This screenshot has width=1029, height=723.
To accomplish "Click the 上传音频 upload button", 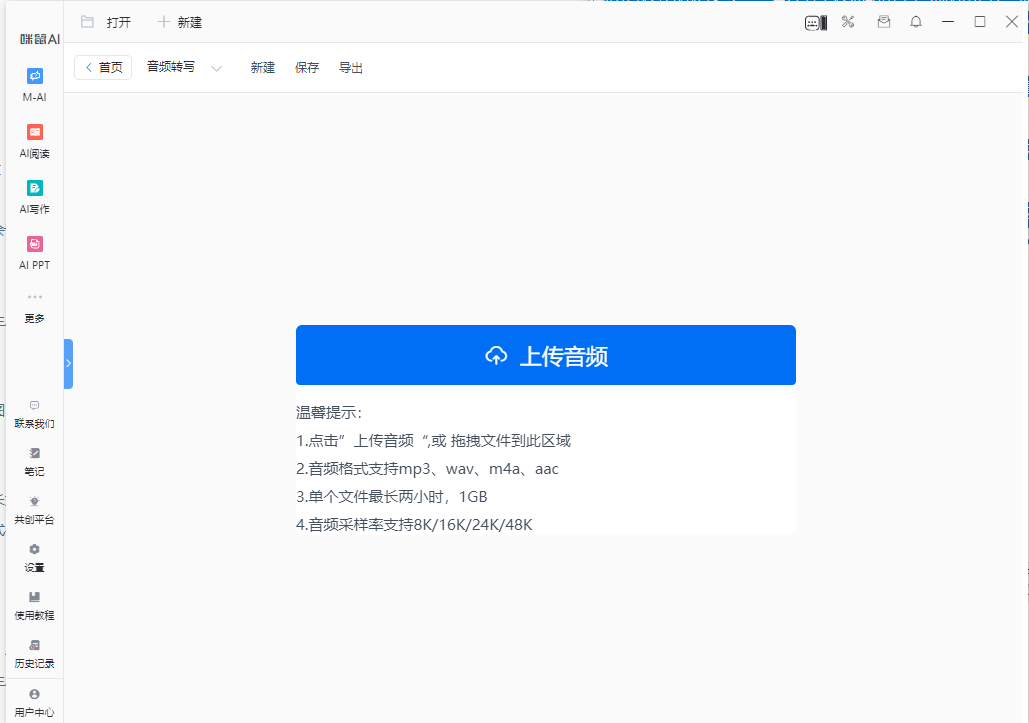I will [x=545, y=355].
